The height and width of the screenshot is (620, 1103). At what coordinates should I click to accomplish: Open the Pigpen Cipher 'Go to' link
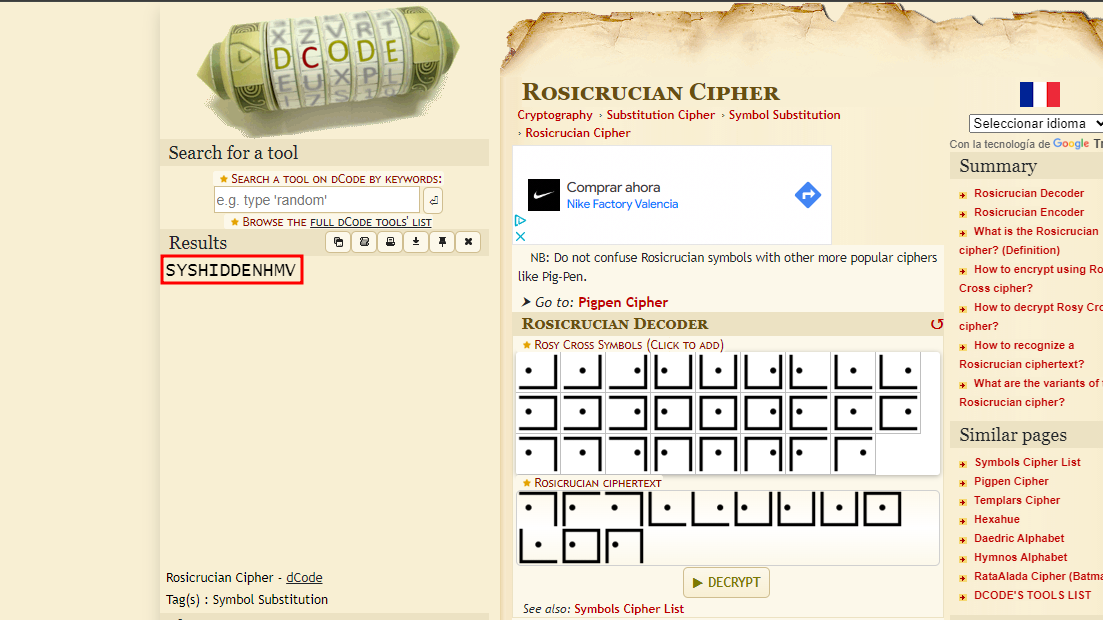tap(622, 302)
